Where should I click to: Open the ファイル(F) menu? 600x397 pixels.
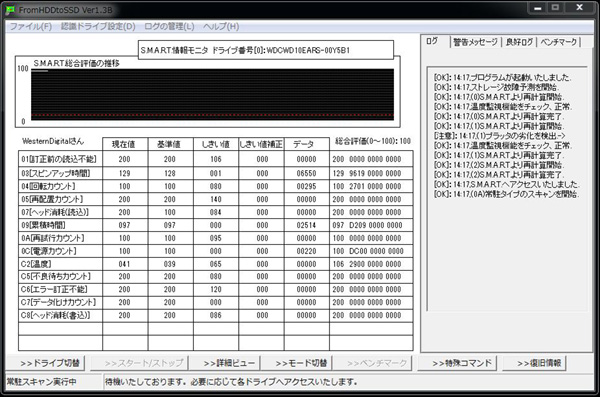click(x=31, y=26)
